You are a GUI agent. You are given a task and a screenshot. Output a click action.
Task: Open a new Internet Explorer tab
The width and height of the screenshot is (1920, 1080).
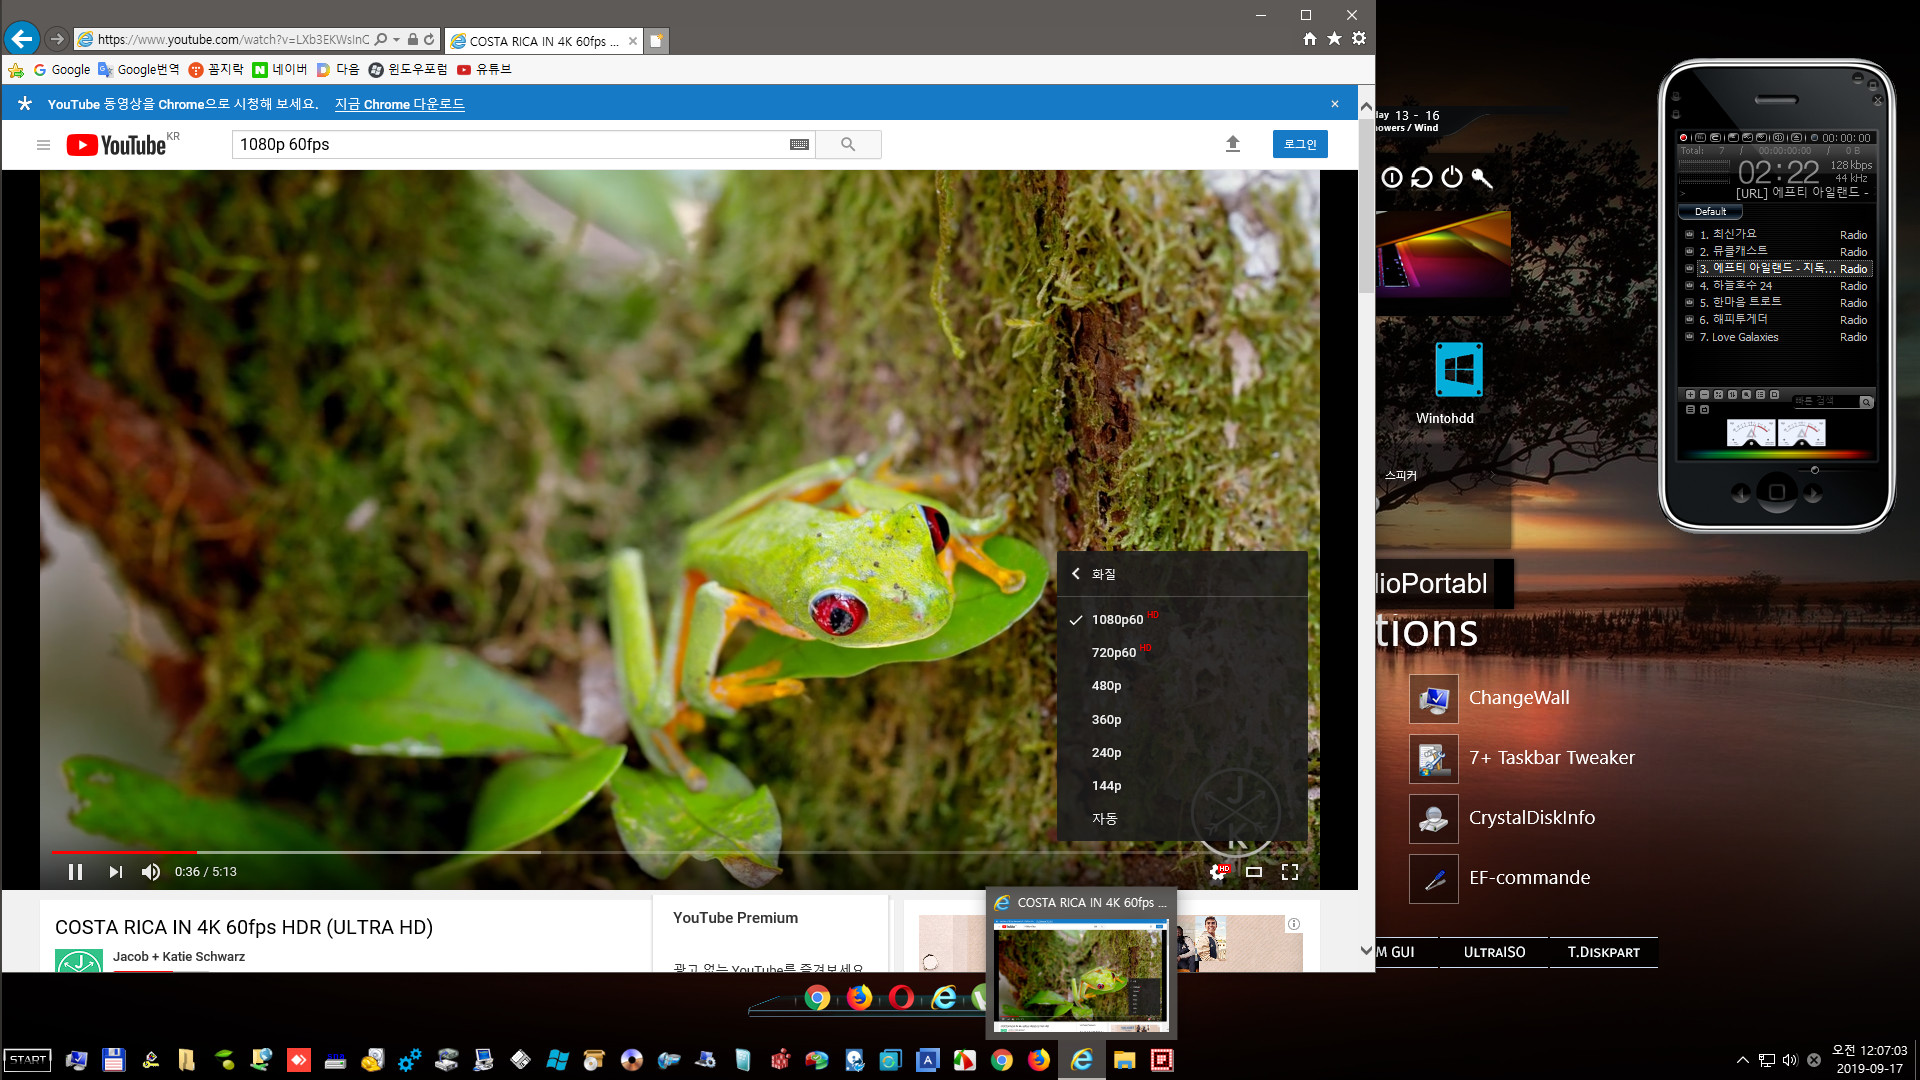(x=656, y=41)
